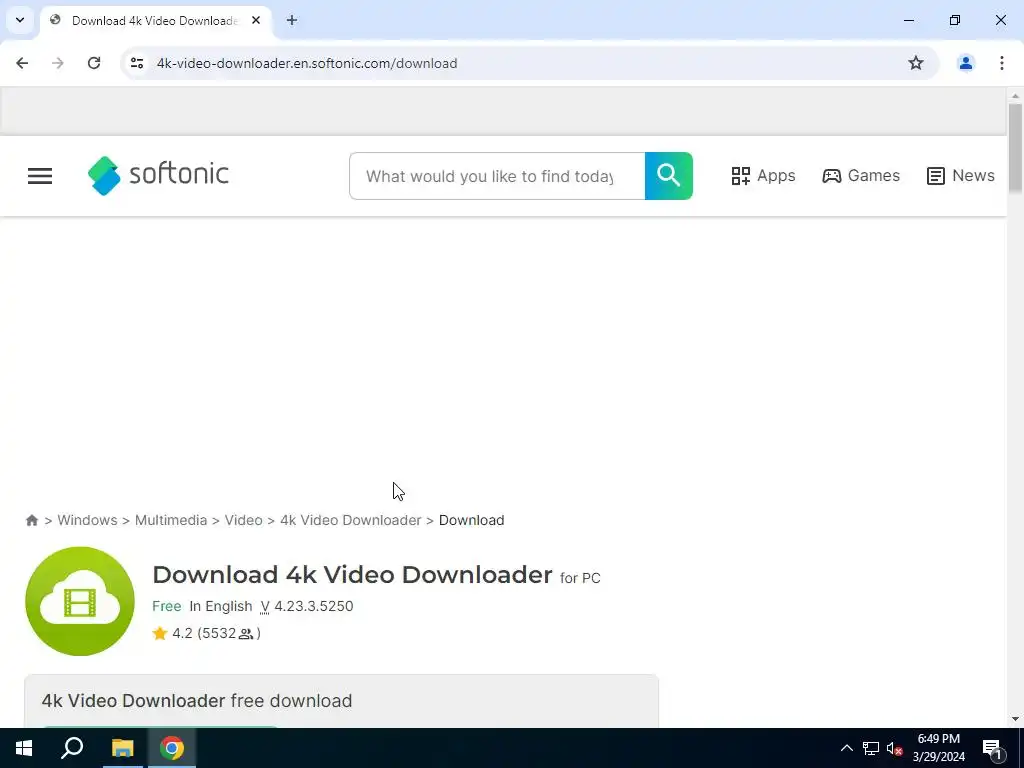View site information icon in address bar
Screen dimensions: 1024x768
[x=137, y=63]
